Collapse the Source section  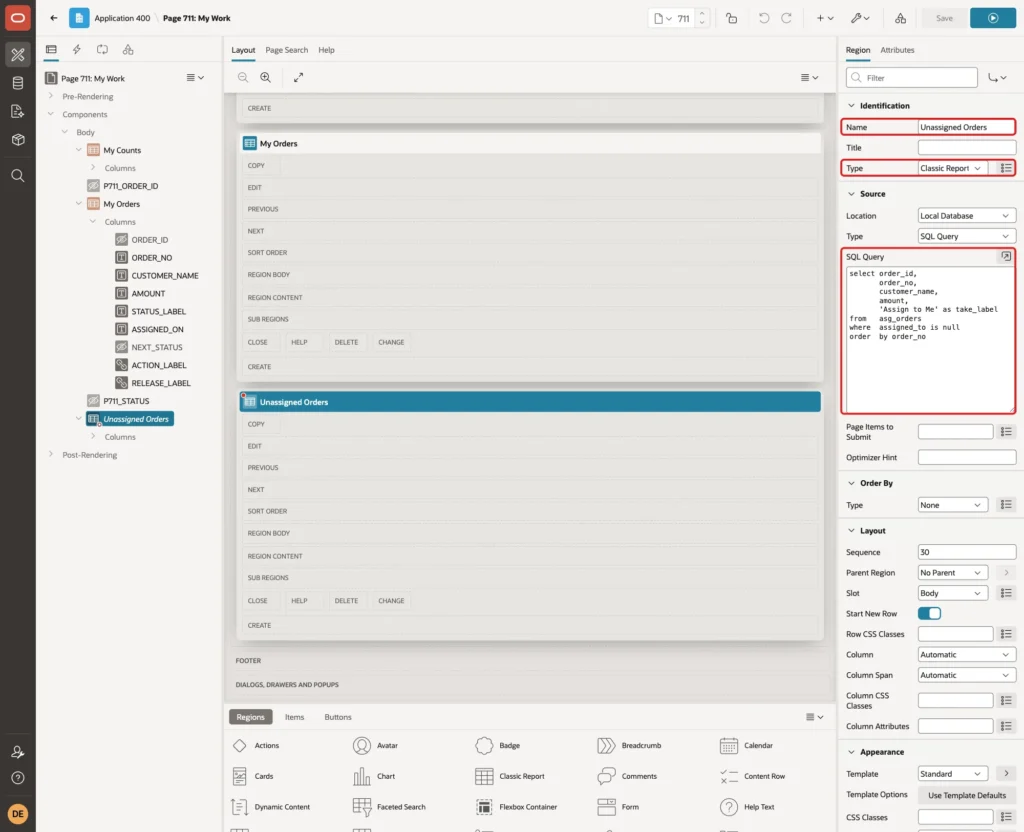coord(851,194)
